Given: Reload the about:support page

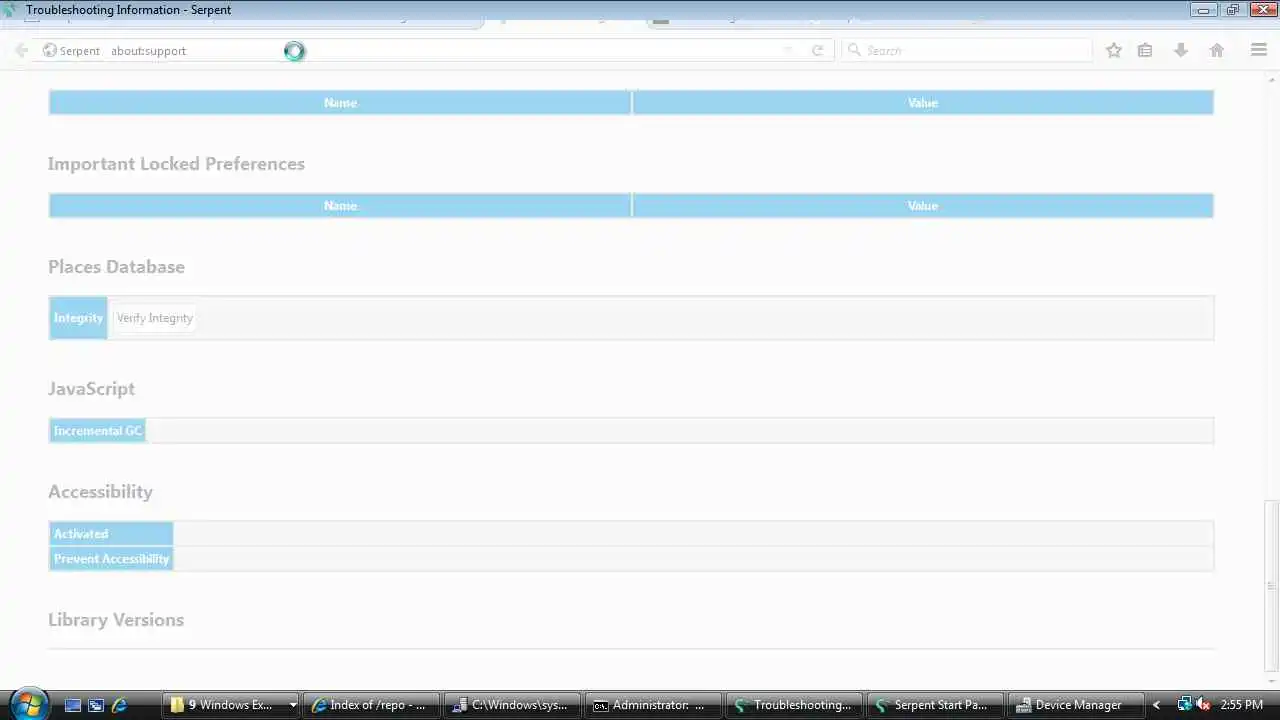Looking at the screenshot, I should pyautogui.click(x=817, y=50).
